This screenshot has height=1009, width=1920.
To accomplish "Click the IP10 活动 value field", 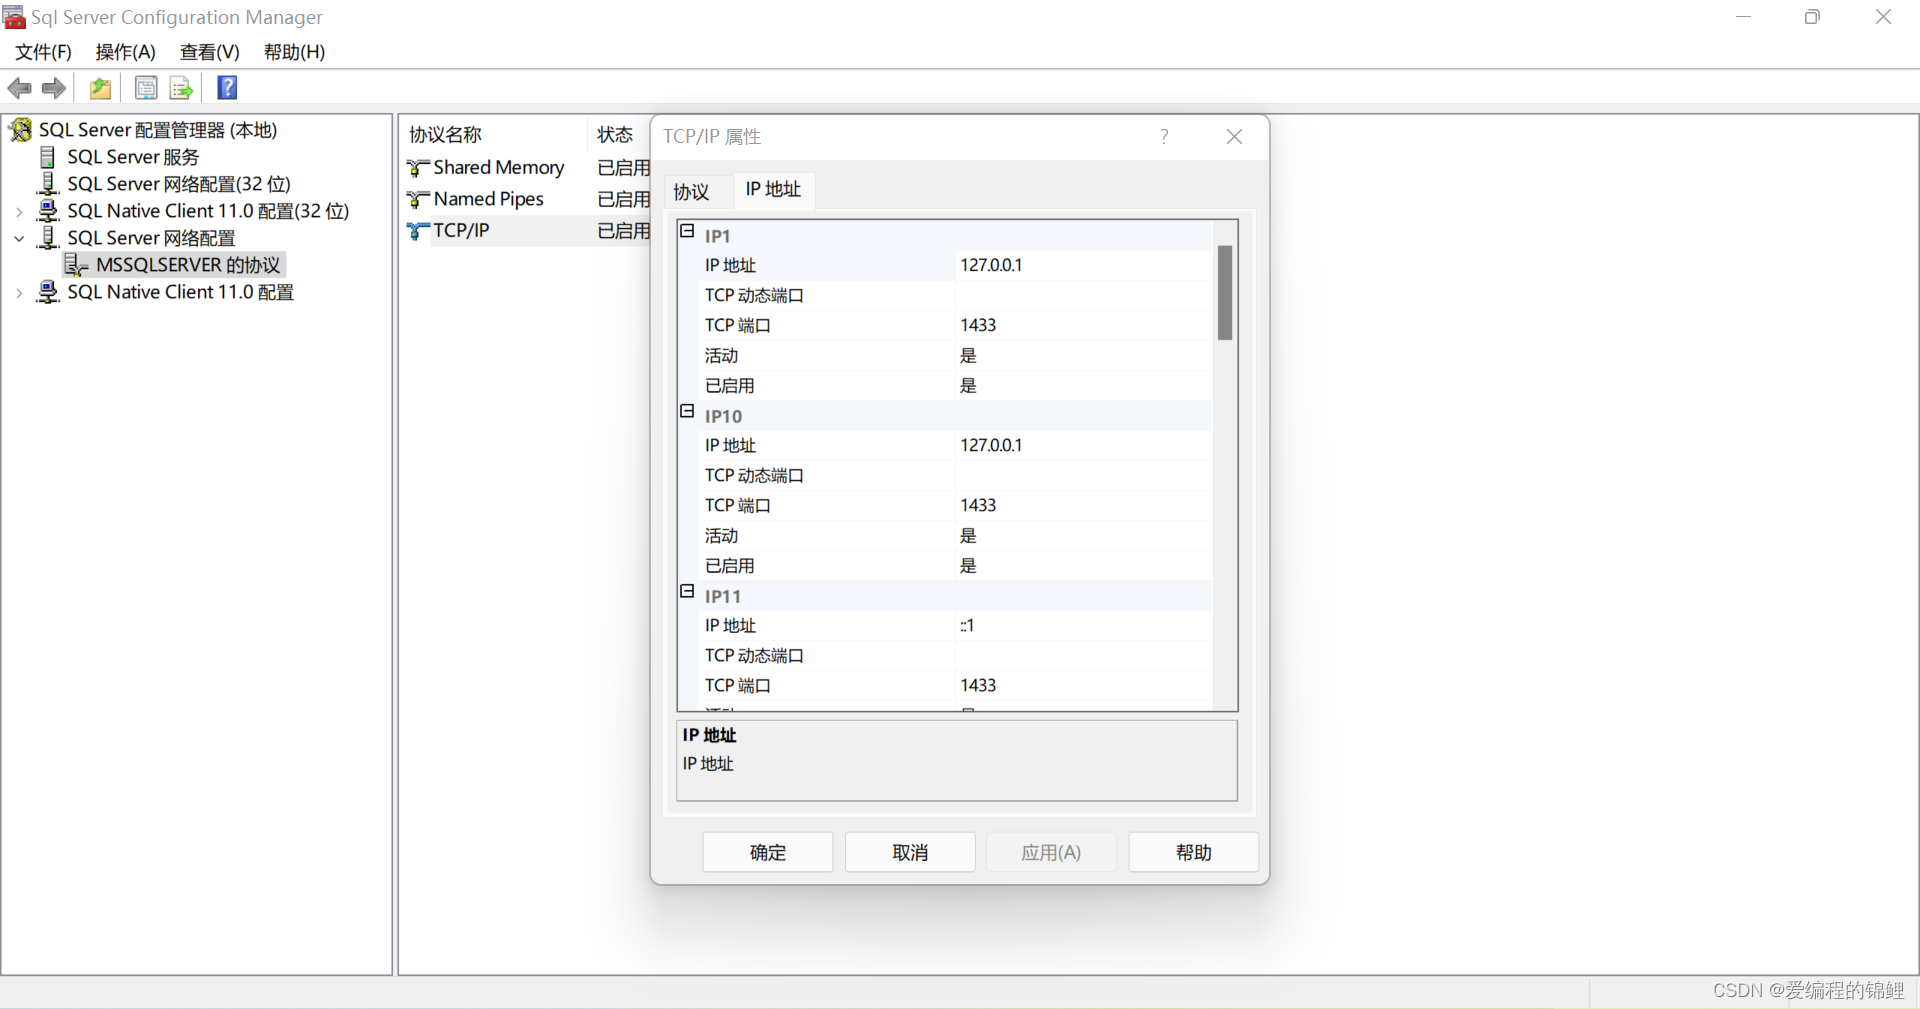I will coord(1084,535).
